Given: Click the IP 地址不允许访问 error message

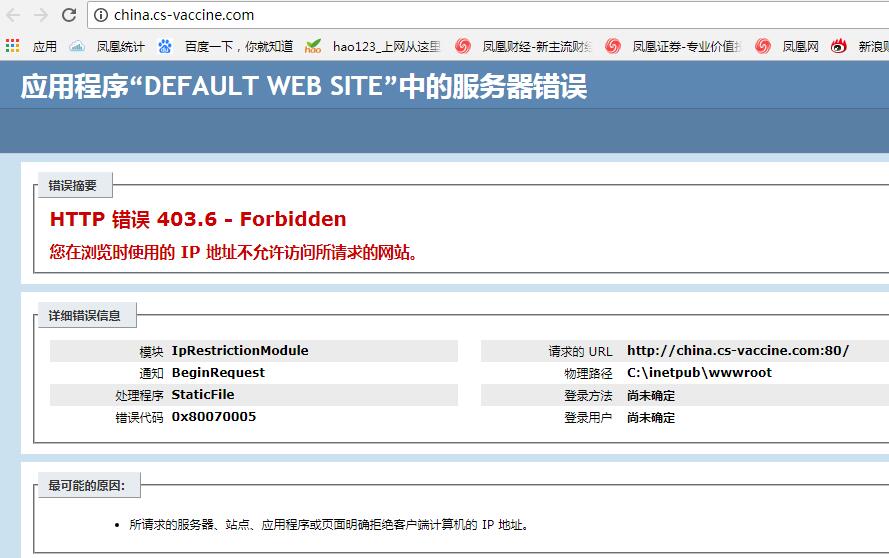Looking at the screenshot, I should tap(234, 252).
